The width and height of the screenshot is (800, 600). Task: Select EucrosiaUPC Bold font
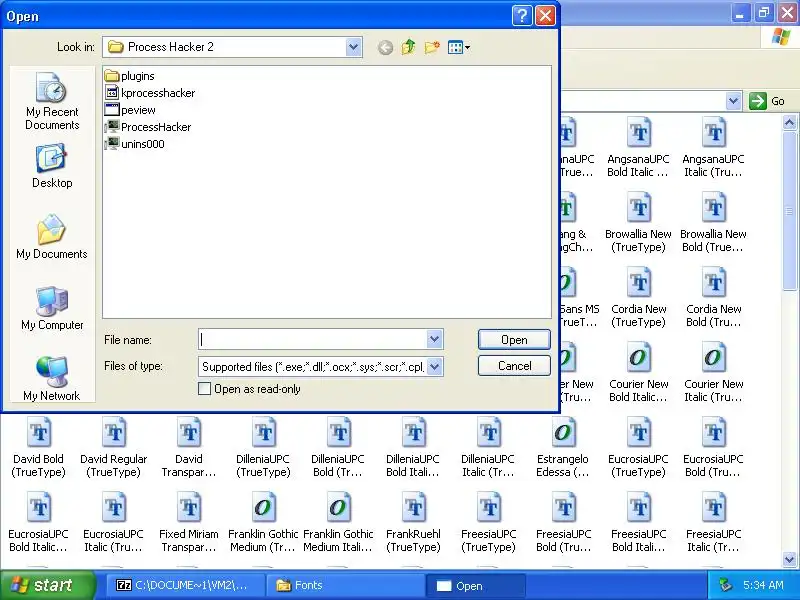[713, 447]
